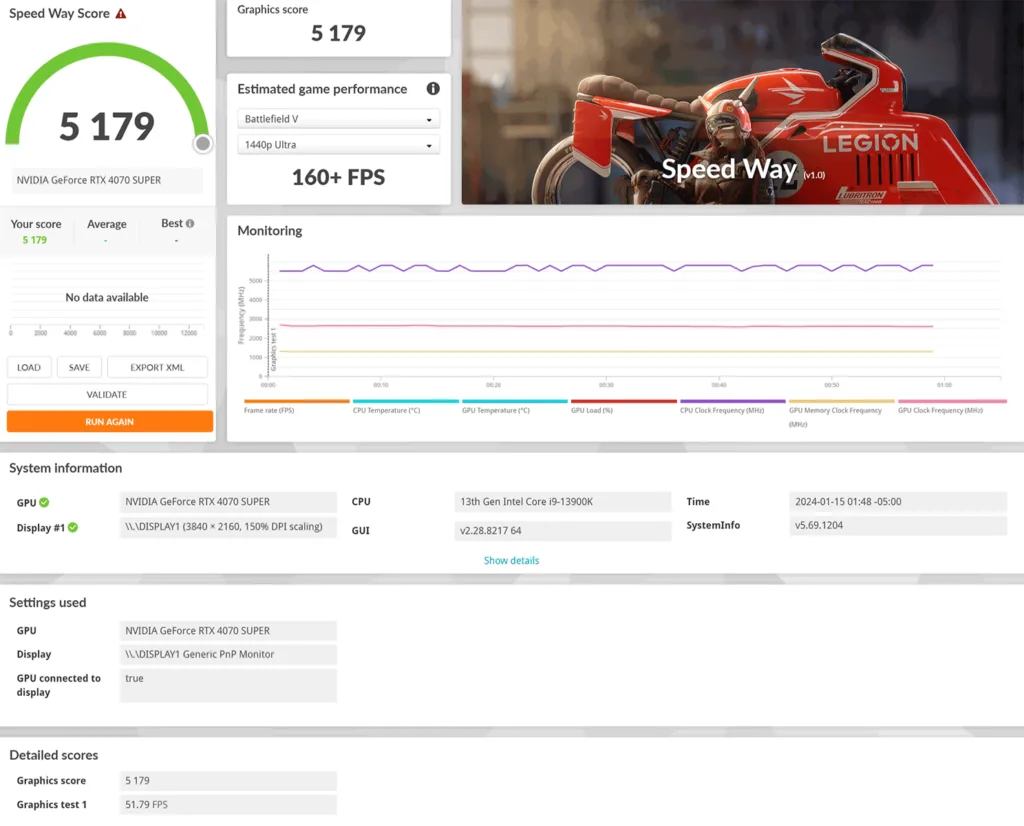
Task: Toggle the GPU Clock Frequency legend entry
Action: click(x=951, y=407)
